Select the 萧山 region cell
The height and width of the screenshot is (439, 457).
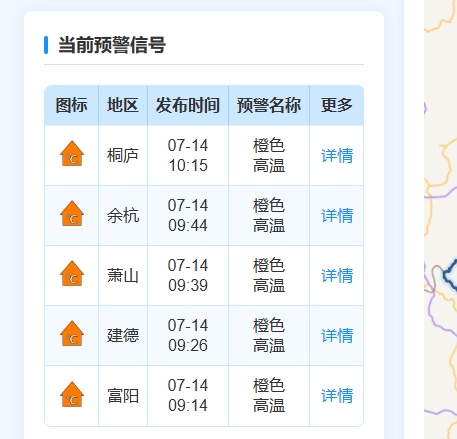pos(123,276)
